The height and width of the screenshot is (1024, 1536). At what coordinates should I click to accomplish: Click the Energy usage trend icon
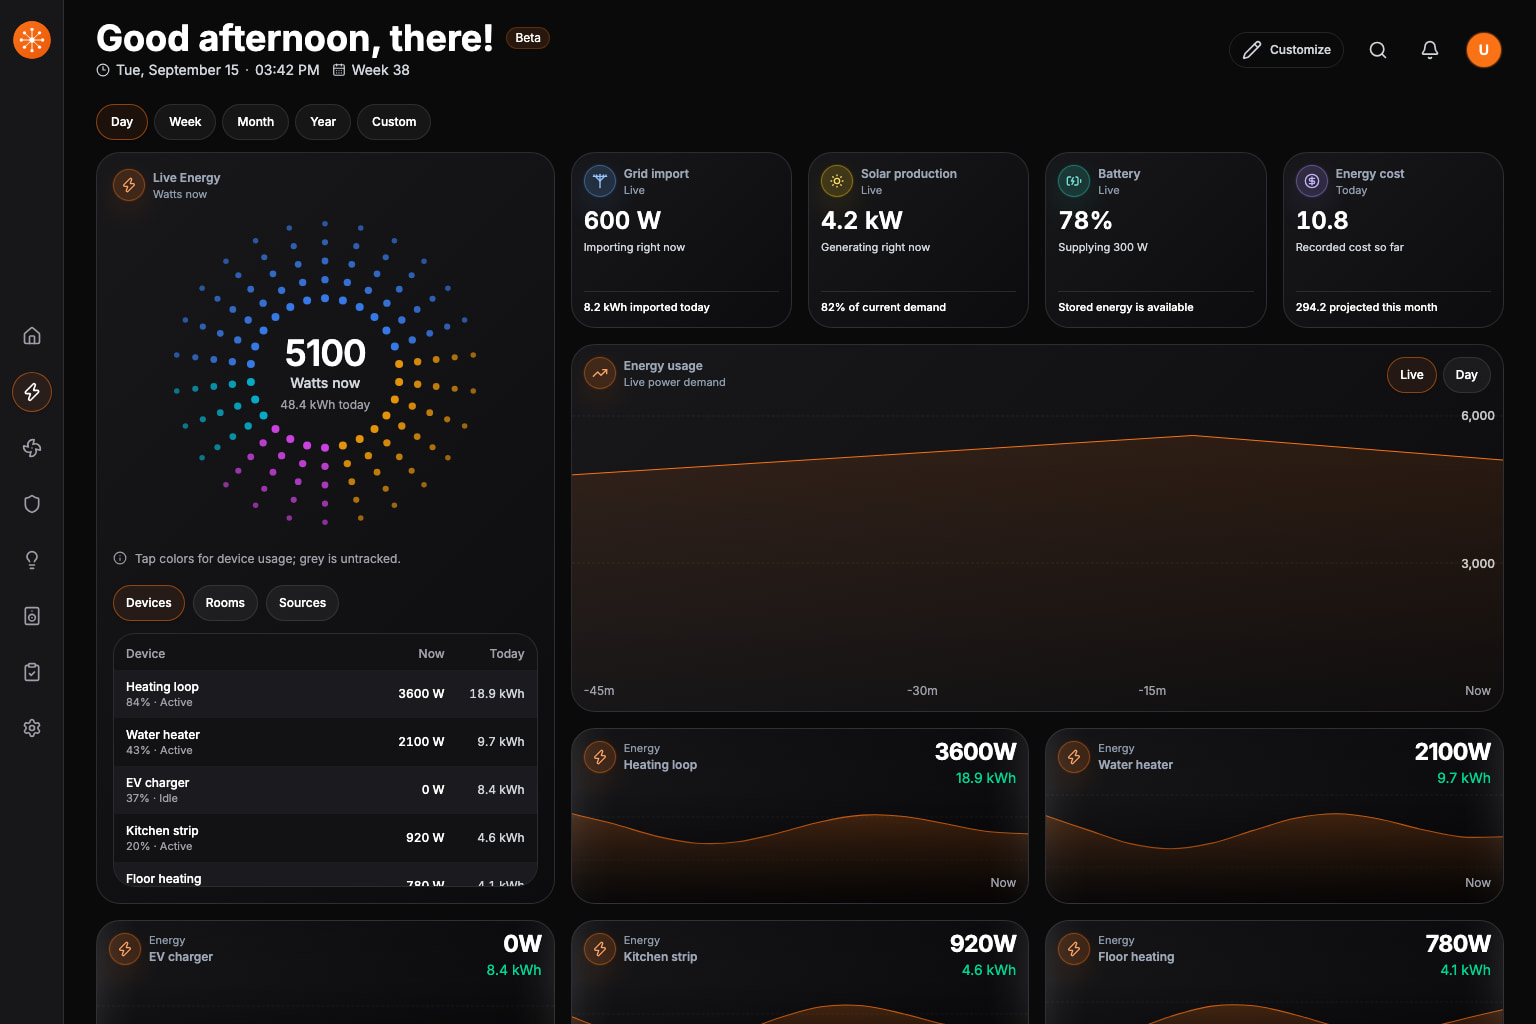pos(600,373)
